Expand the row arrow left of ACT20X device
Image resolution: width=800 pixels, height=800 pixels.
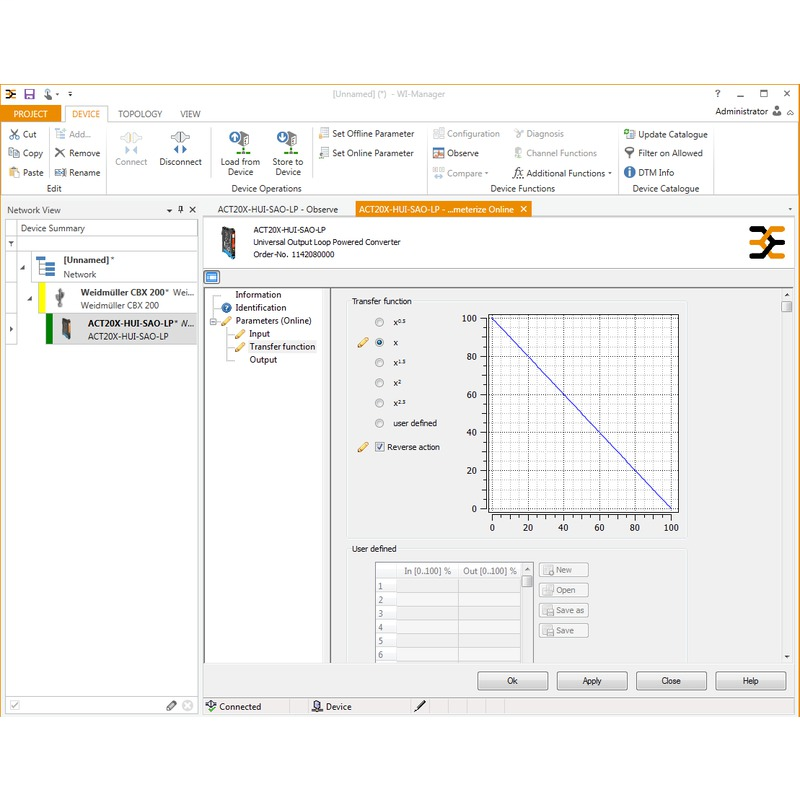(x=11, y=329)
